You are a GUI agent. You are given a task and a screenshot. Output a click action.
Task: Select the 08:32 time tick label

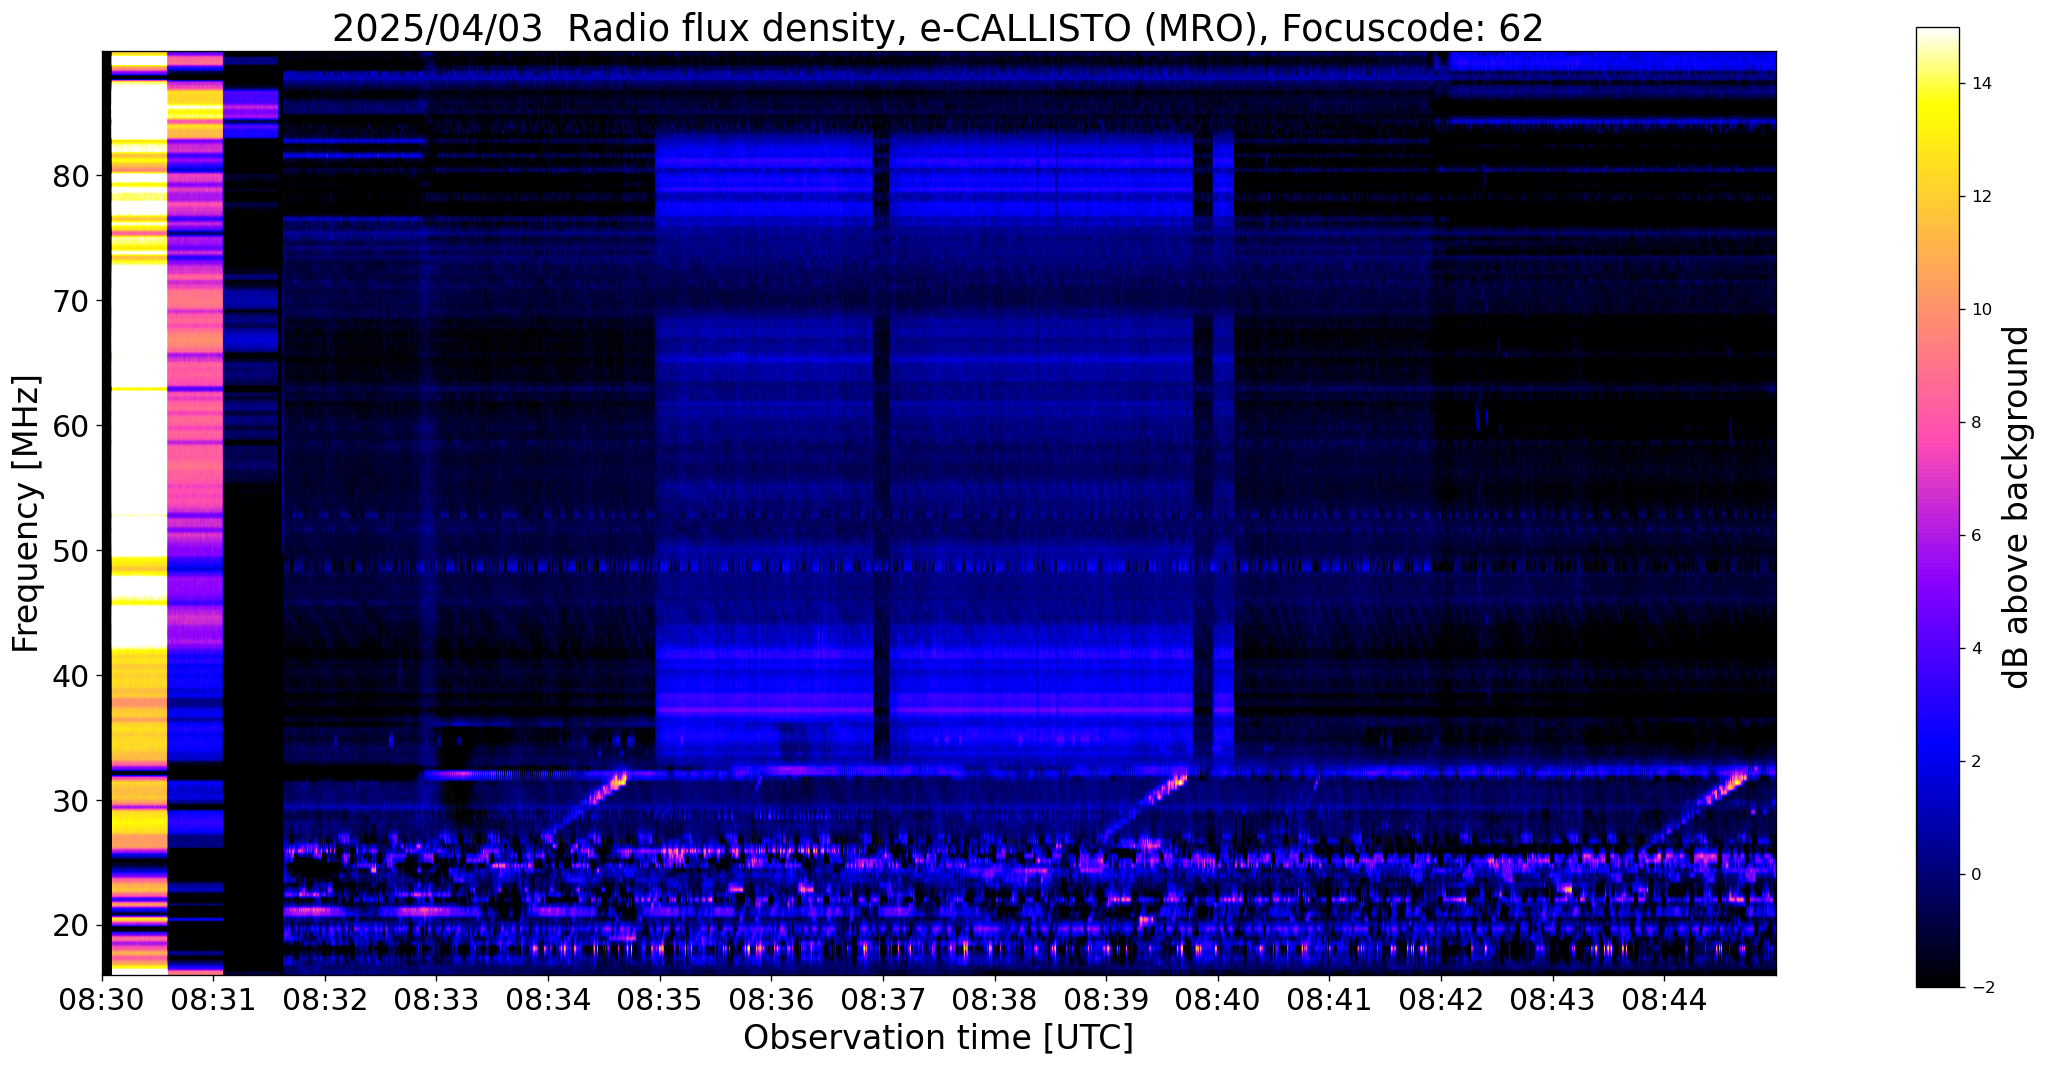pyautogui.click(x=325, y=999)
